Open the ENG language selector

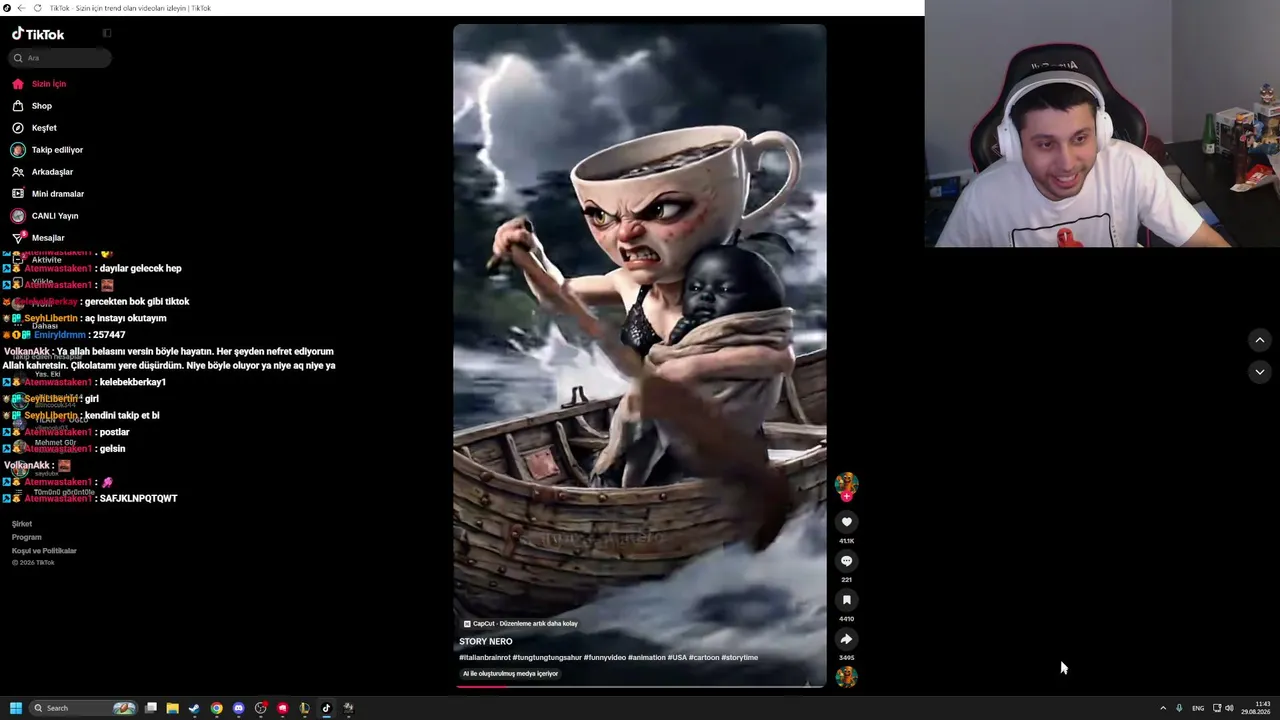pyautogui.click(x=1198, y=708)
